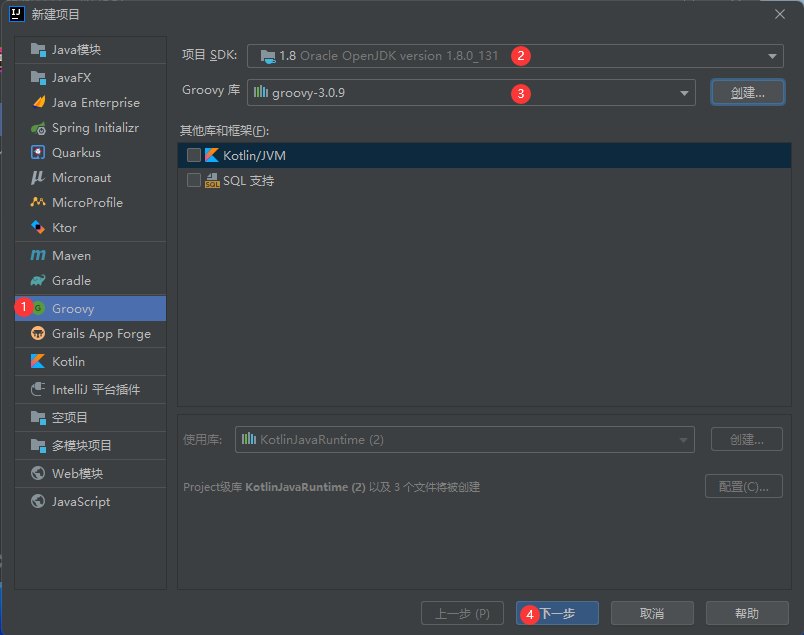Click the Web模块 globe icon
Image resolution: width=804 pixels, height=635 pixels.
pos(38,473)
